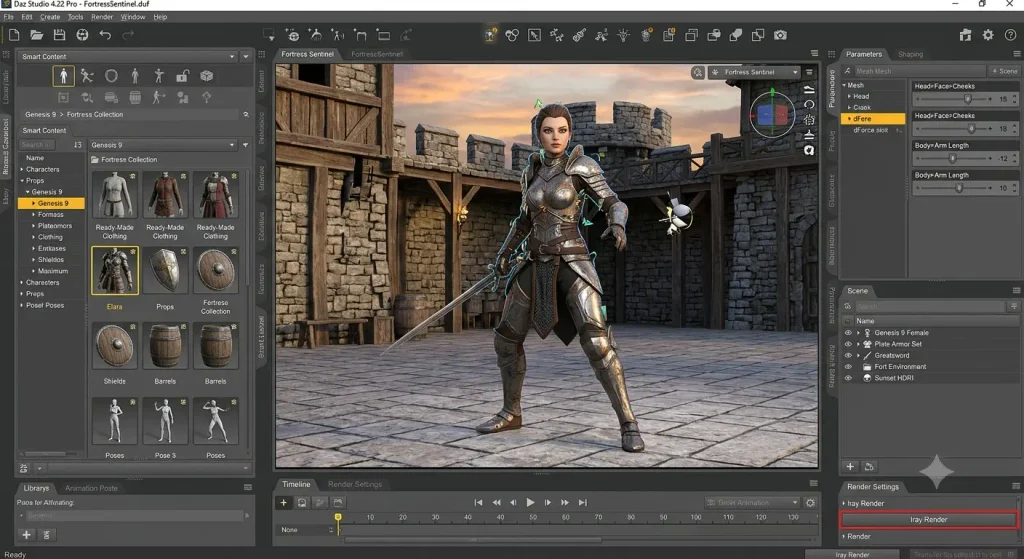Open the Fortress Sentinel camera dropdown in viewport
This screenshot has height=559, width=1024.
pos(754,72)
